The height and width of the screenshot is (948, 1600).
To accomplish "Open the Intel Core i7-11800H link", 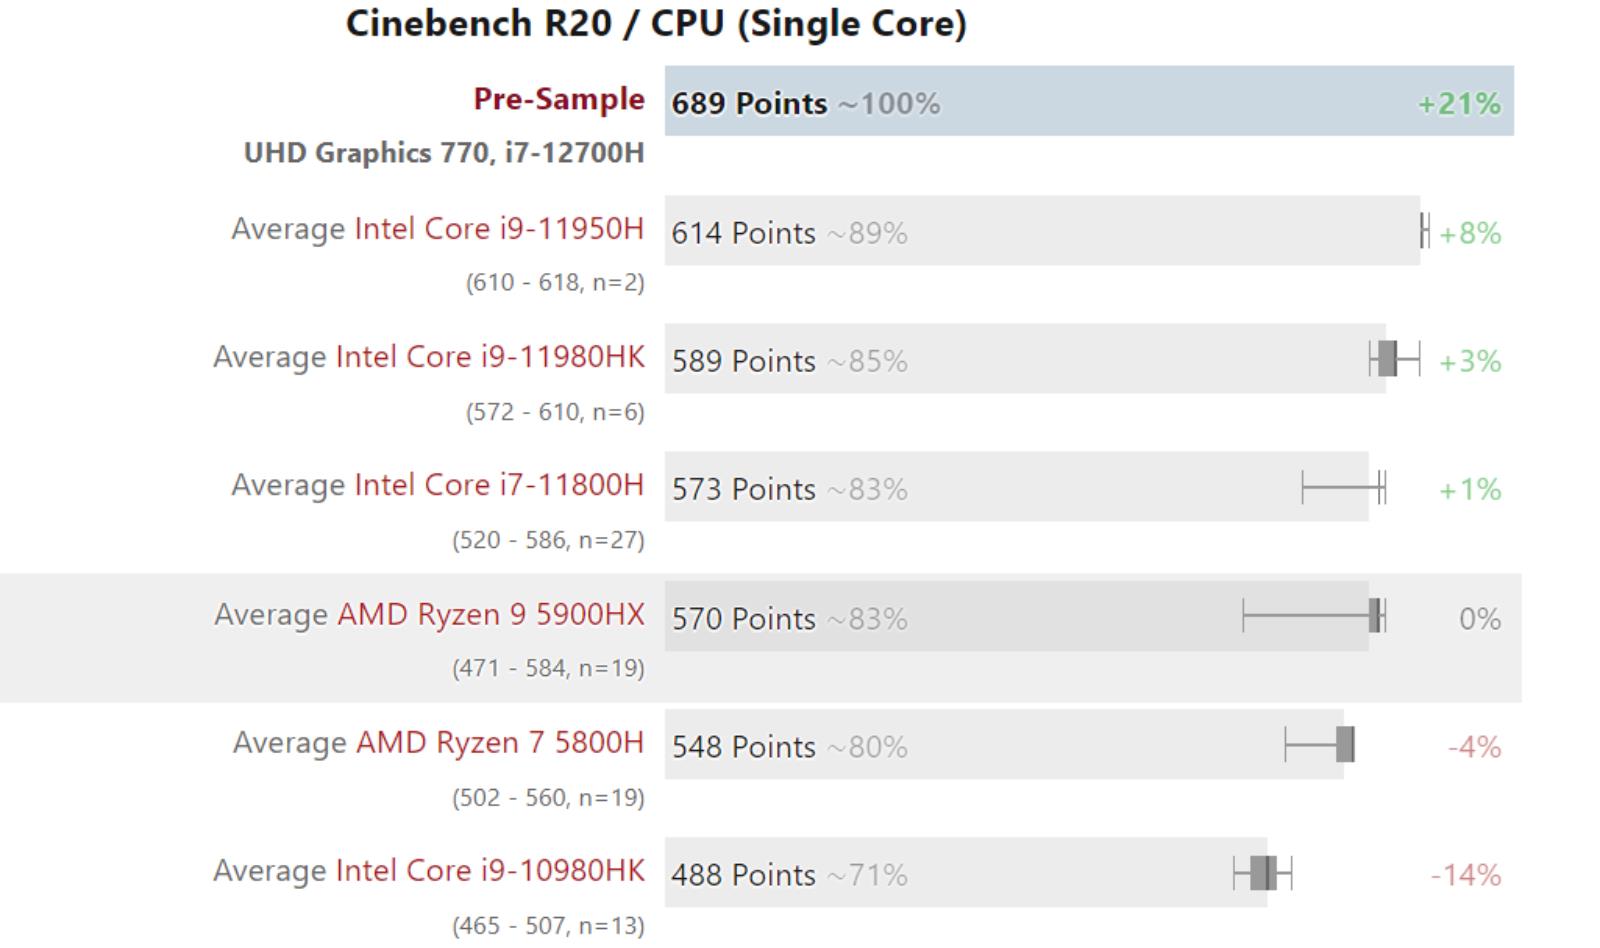I will (498, 485).
